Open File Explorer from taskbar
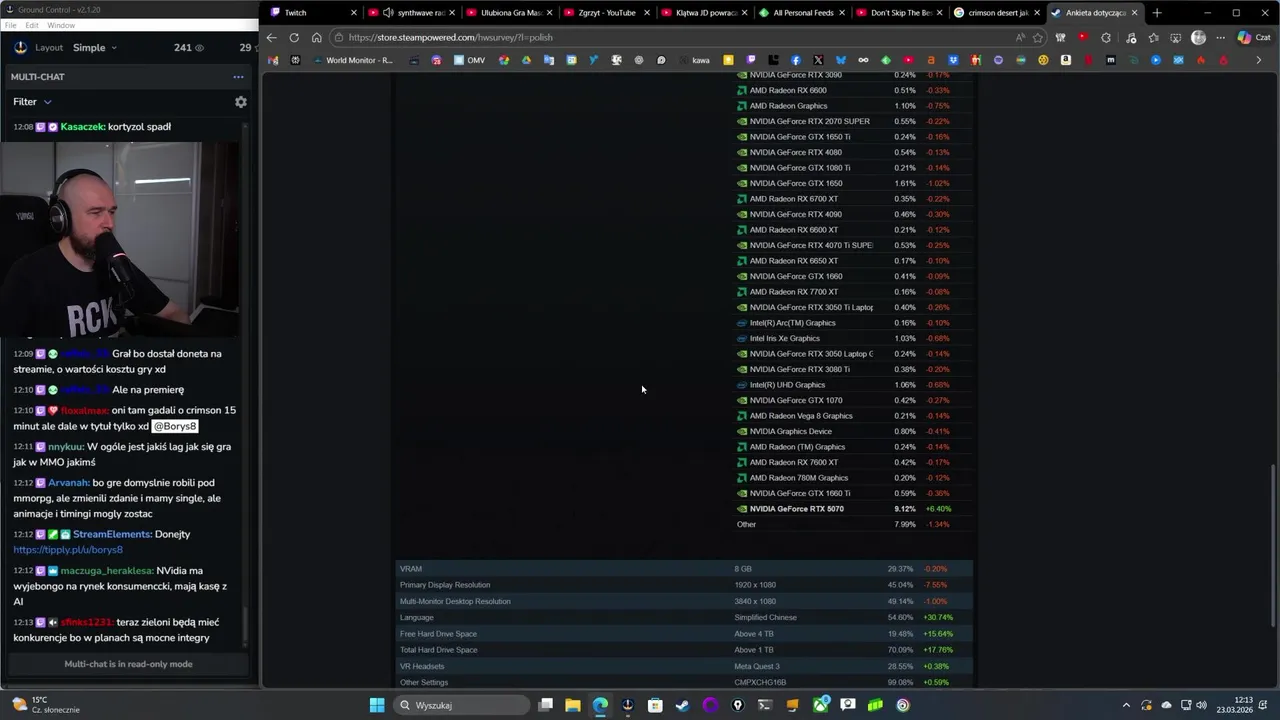The image size is (1280, 720). click(x=573, y=705)
